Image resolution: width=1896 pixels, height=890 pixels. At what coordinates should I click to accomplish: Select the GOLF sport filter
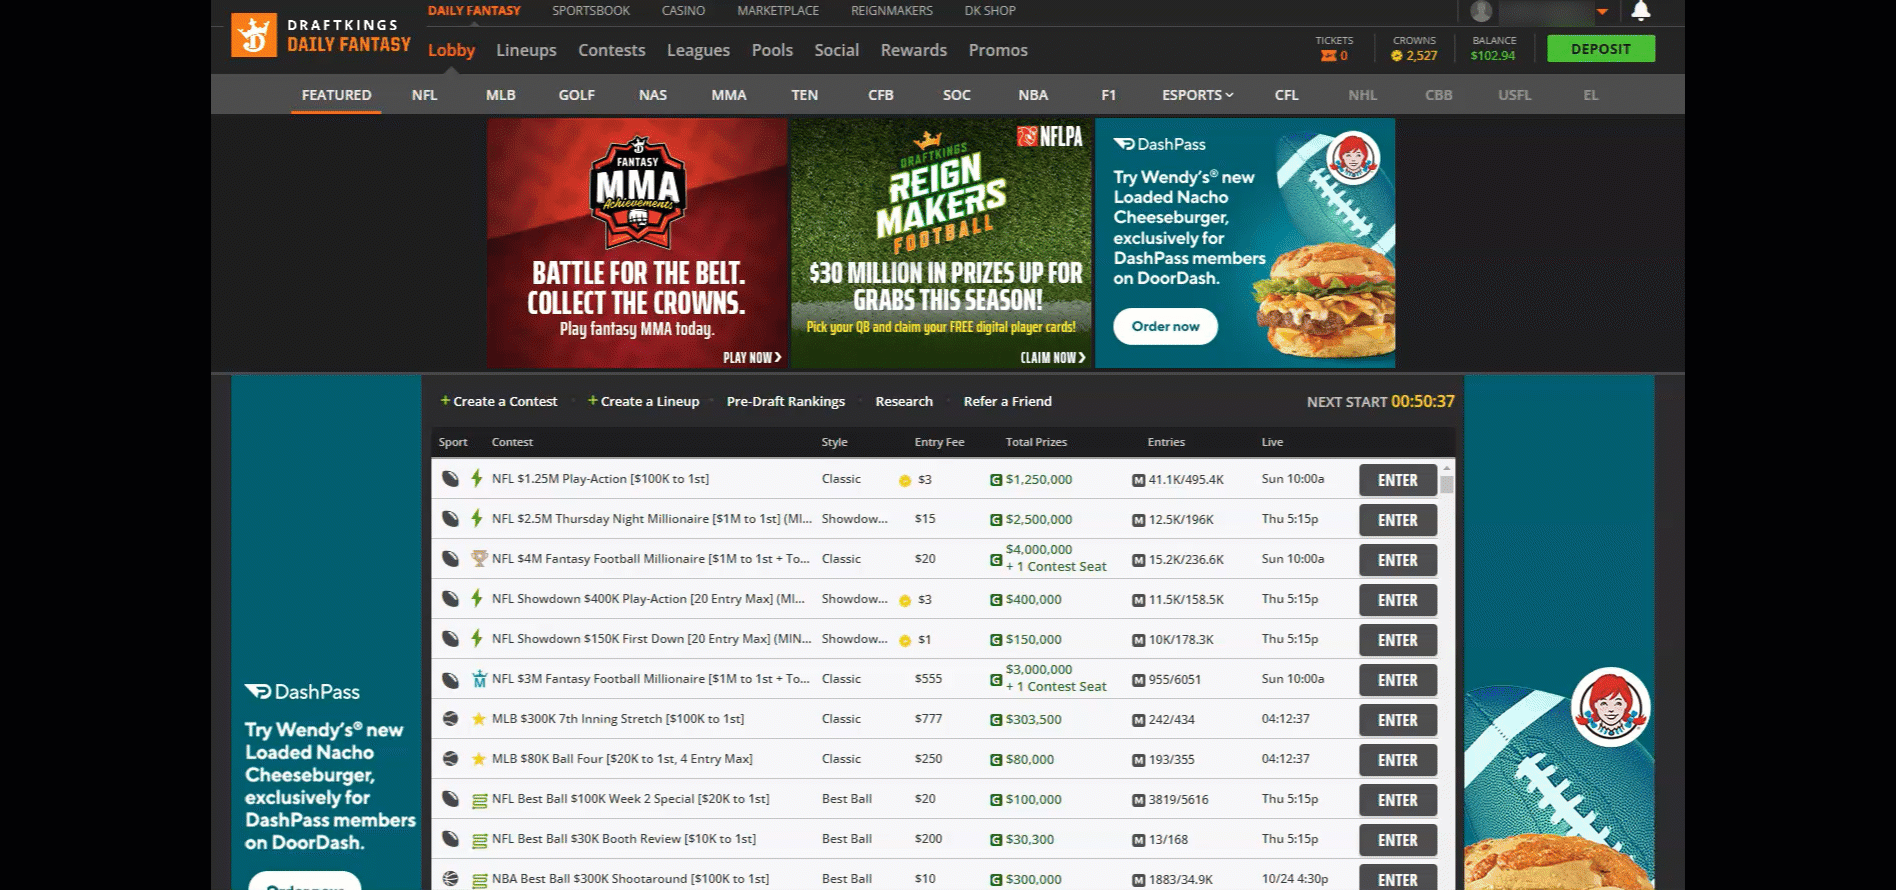(577, 95)
